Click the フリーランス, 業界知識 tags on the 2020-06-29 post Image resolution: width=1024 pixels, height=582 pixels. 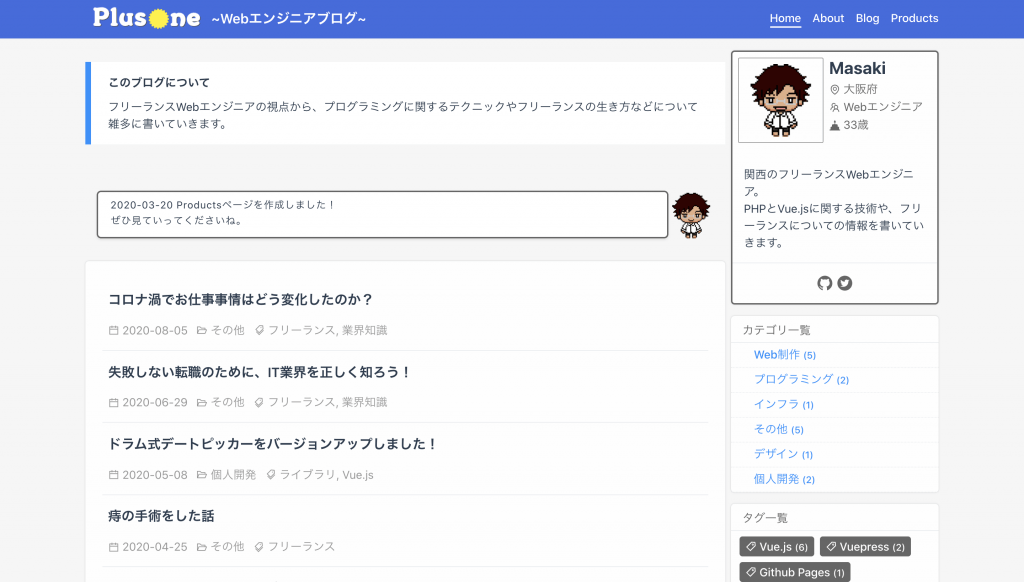[328, 402]
